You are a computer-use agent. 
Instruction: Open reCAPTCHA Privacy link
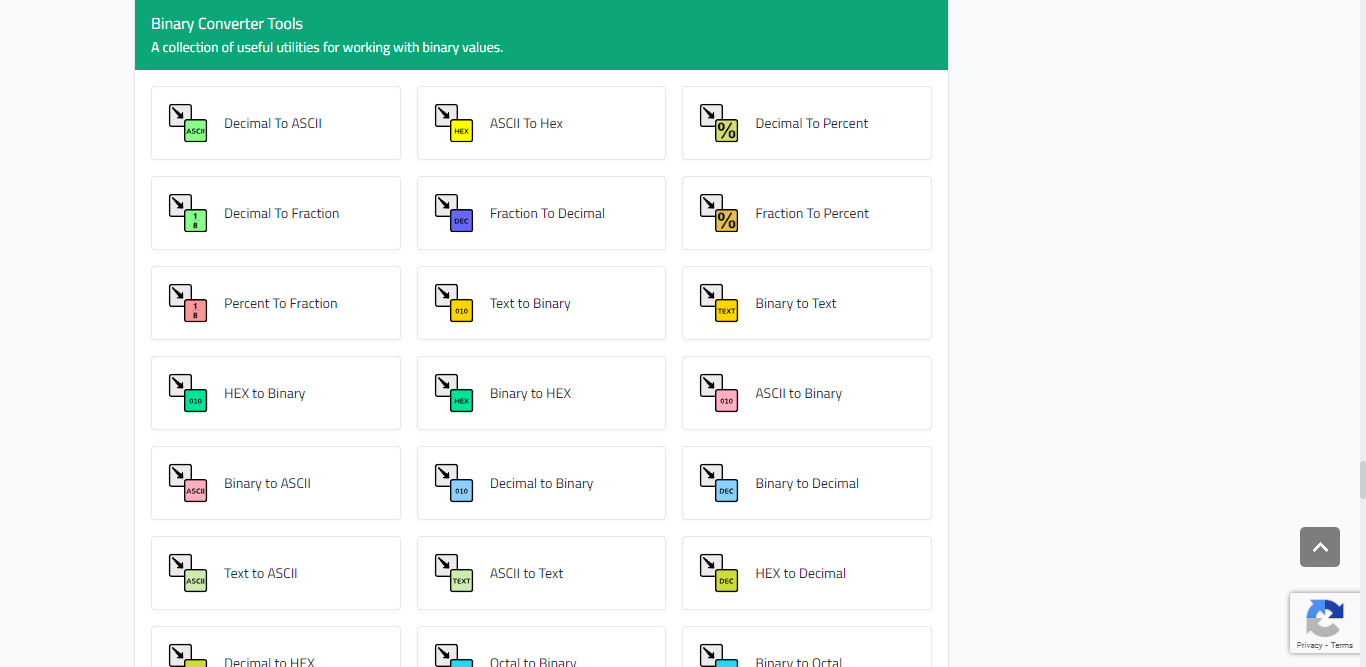[x=1309, y=645]
